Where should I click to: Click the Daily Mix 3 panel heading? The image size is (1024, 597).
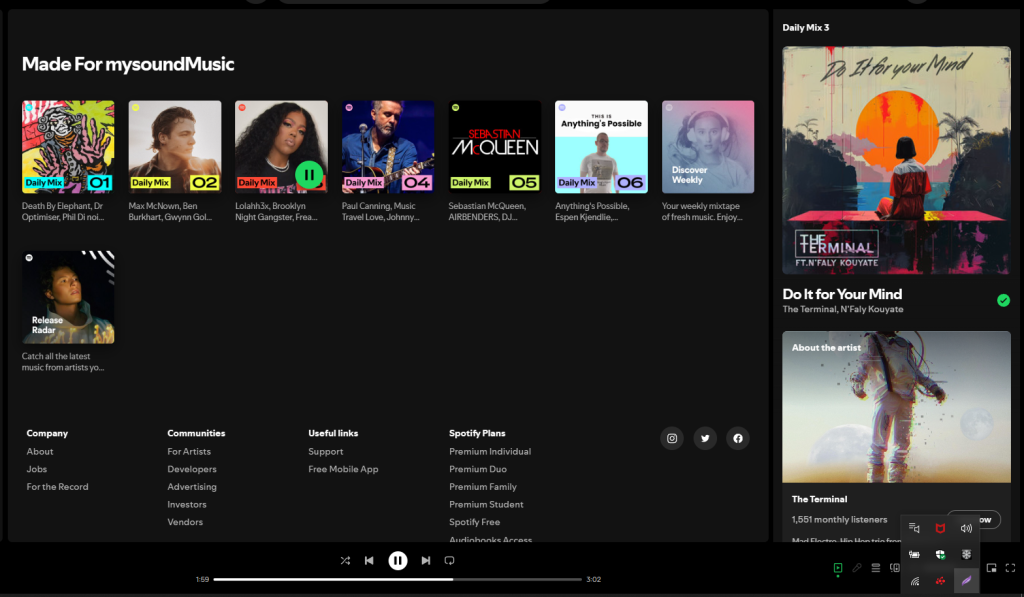[x=806, y=27]
